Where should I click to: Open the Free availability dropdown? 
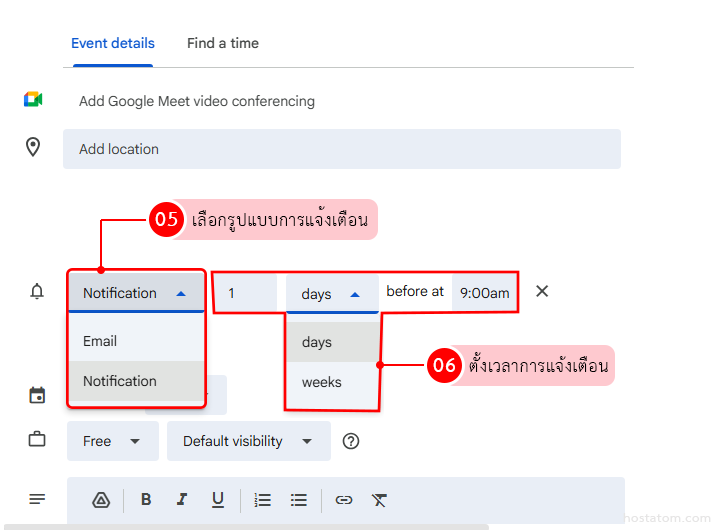(112, 441)
